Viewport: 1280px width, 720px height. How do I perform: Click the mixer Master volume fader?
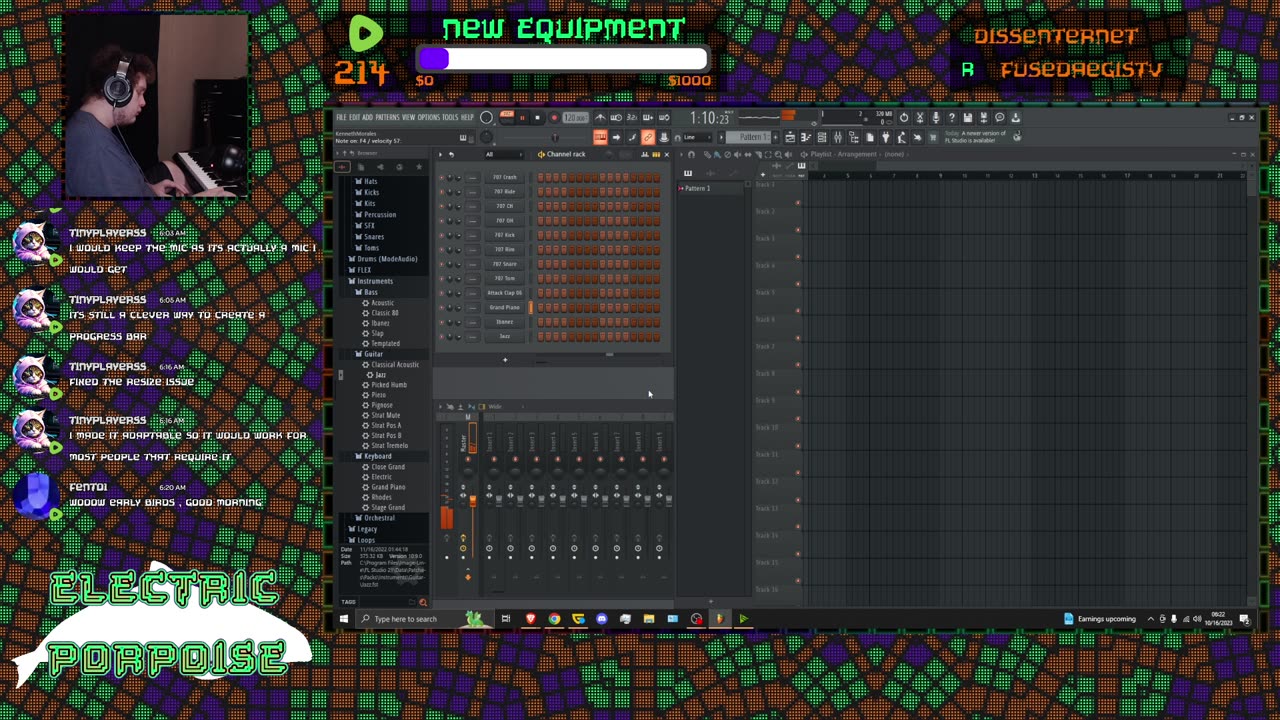pyautogui.click(x=472, y=500)
